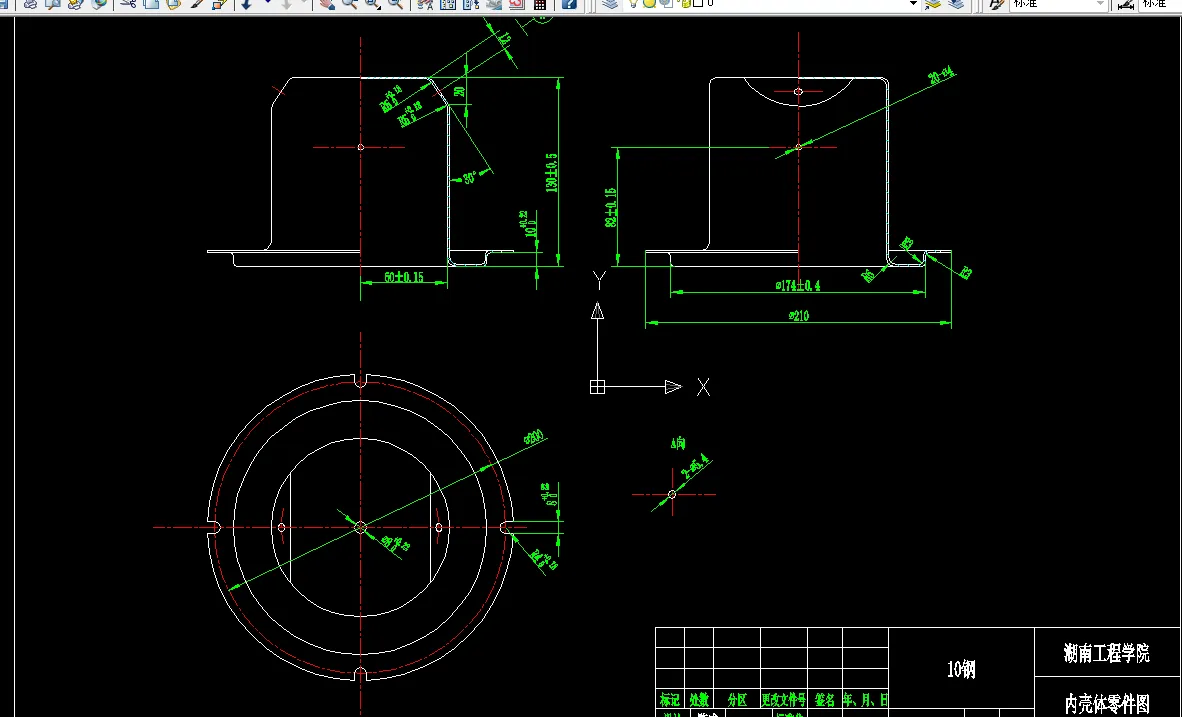This screenshot has height=717, width=1182.
Task: Activate the Pan hand tool
Action: click(x=326, y=4)
